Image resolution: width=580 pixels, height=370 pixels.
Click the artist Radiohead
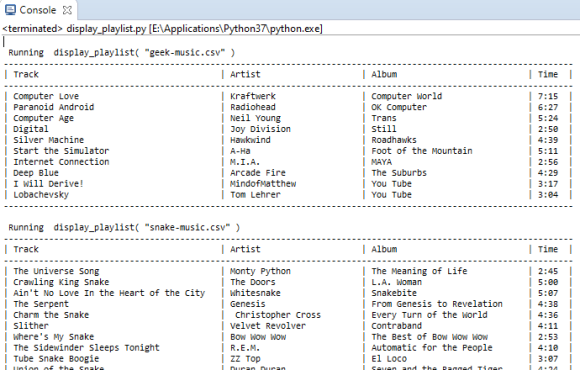[x=253, y=107]
